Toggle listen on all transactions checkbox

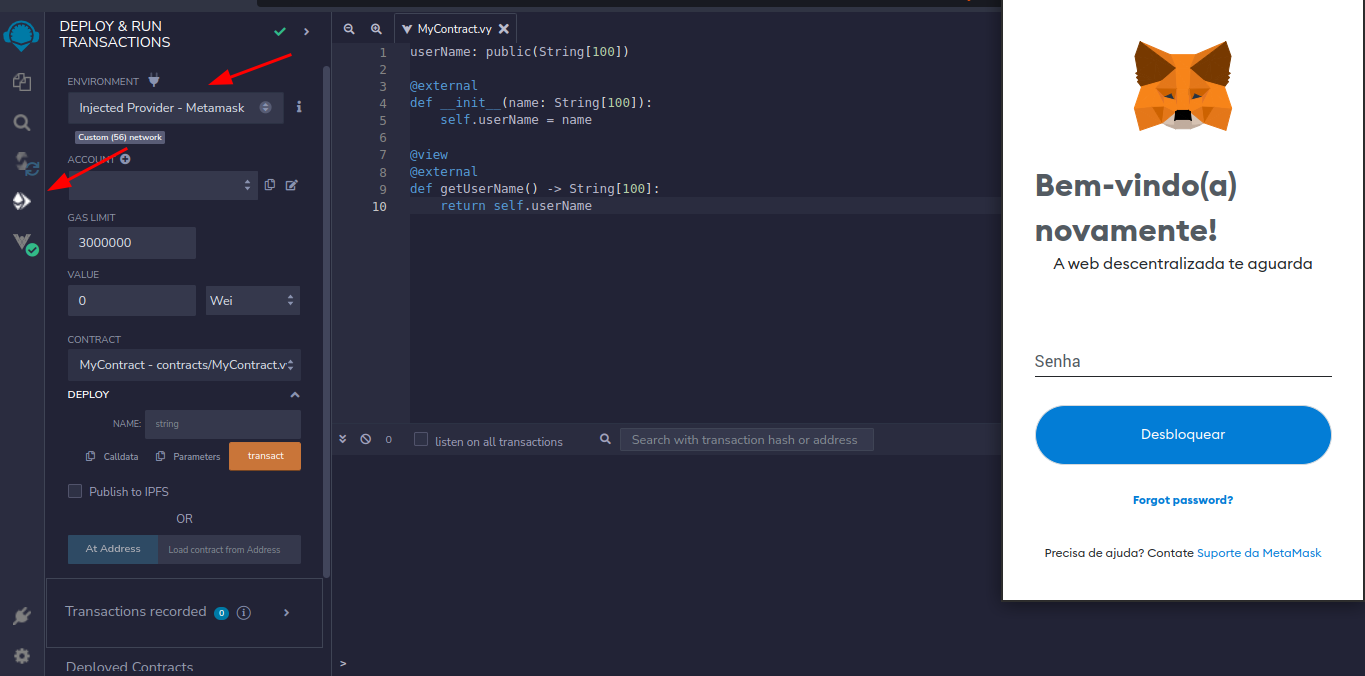pos(421,440)
